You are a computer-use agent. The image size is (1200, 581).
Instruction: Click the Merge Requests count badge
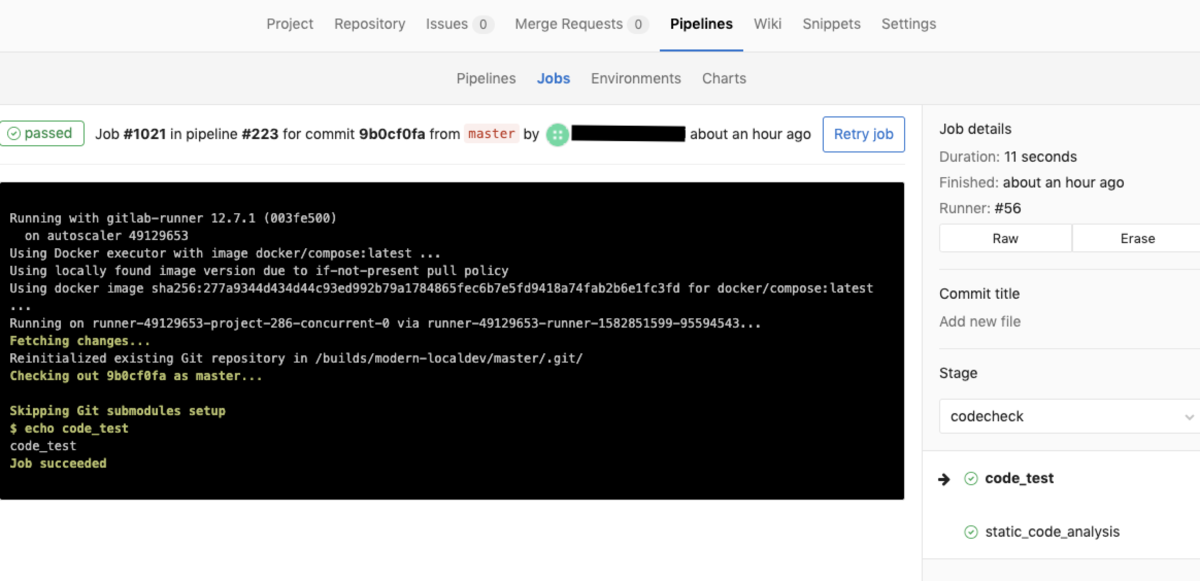pyautogui.click(x=639, y=24)
